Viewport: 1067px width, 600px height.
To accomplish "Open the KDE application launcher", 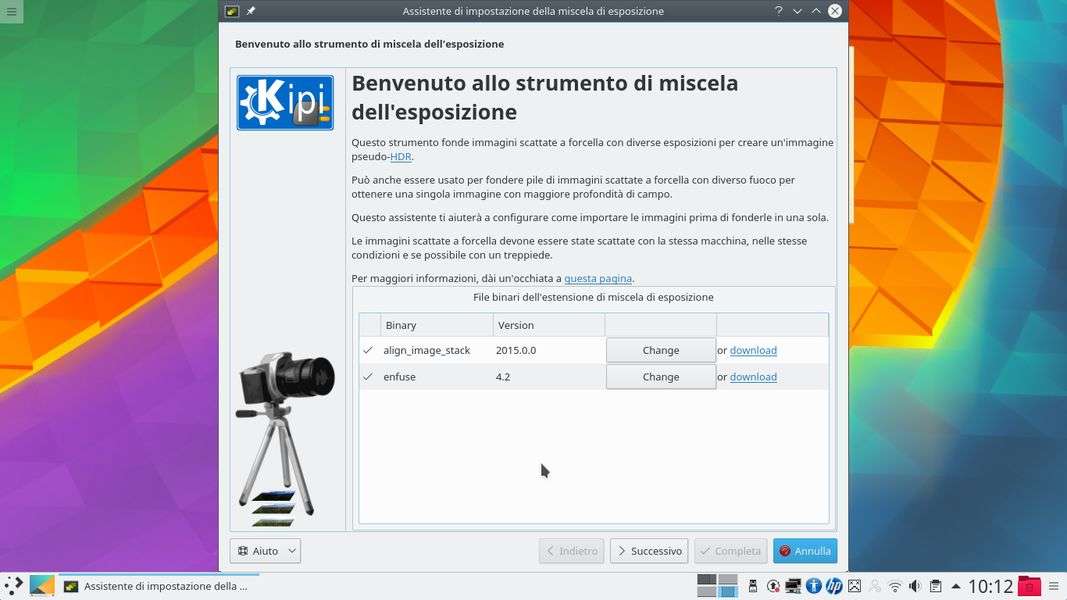I will click(x=13, y=586).
